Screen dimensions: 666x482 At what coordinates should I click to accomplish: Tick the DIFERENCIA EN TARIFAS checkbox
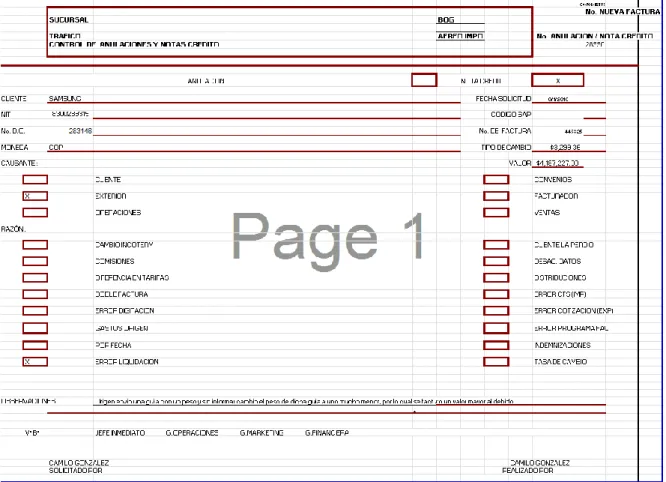click(x=35, y=278)
